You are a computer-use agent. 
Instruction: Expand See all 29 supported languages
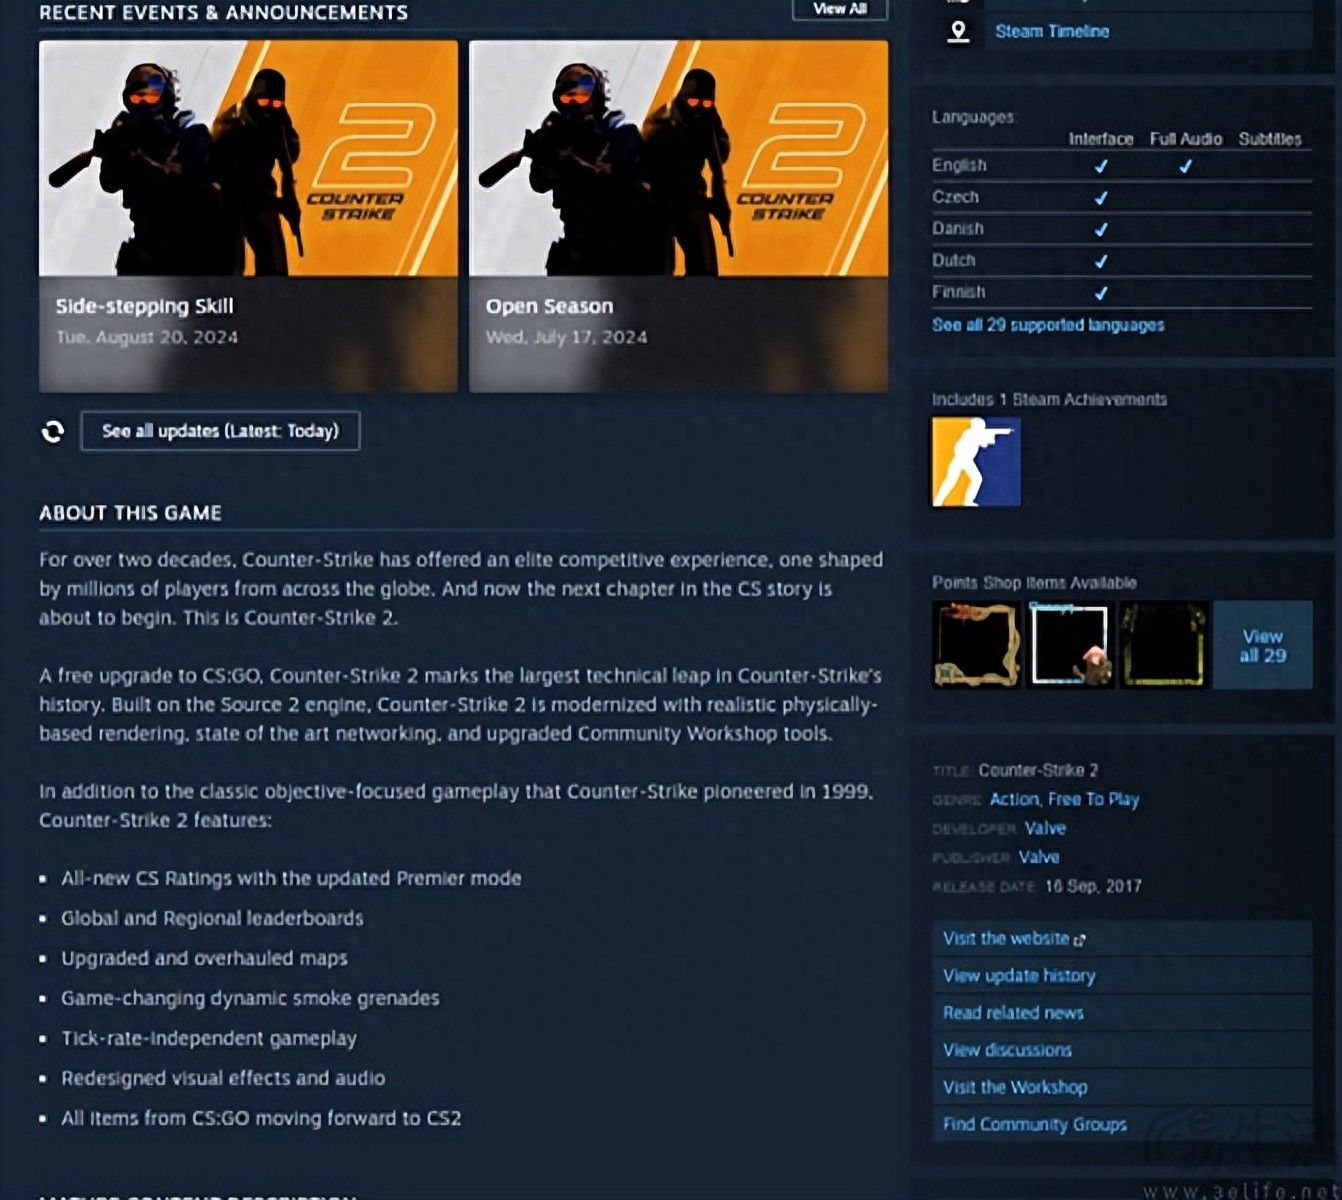point(1048,325)
